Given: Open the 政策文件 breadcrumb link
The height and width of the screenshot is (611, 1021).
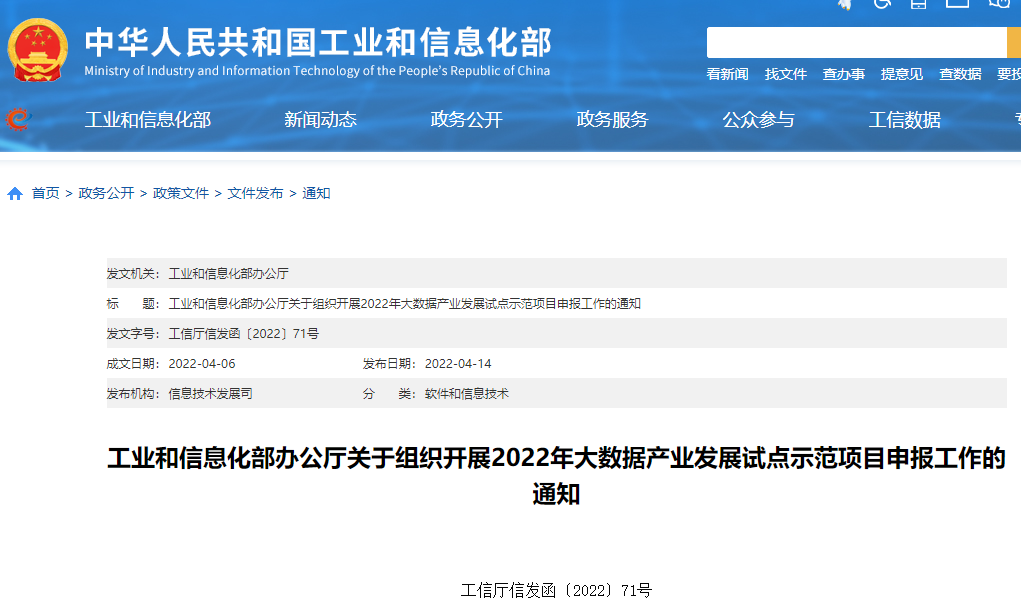Looking at the screenshot, I should point(181,194).
